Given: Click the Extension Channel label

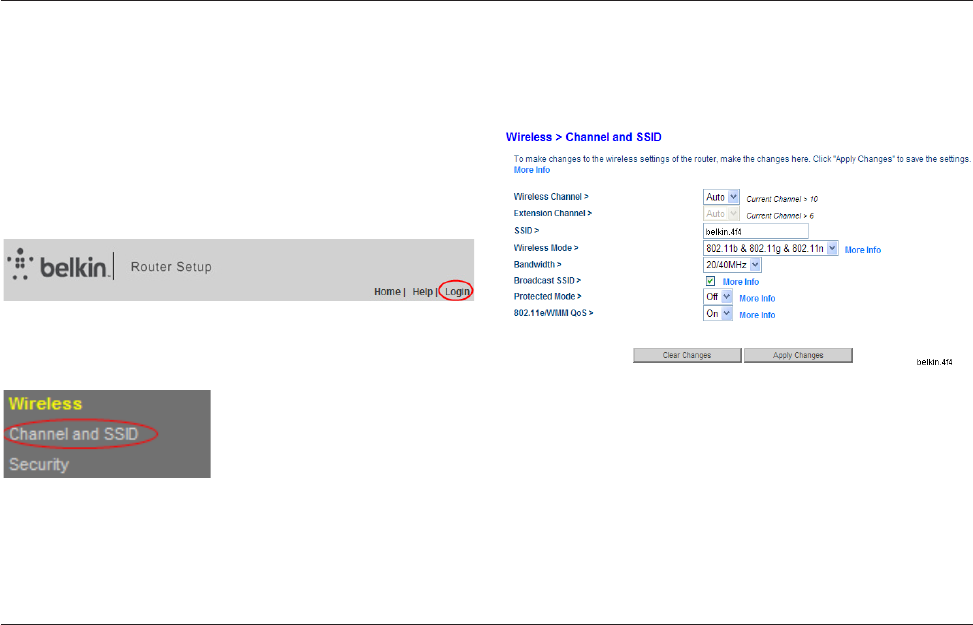Looking at the screenshot, I should 552,213.
